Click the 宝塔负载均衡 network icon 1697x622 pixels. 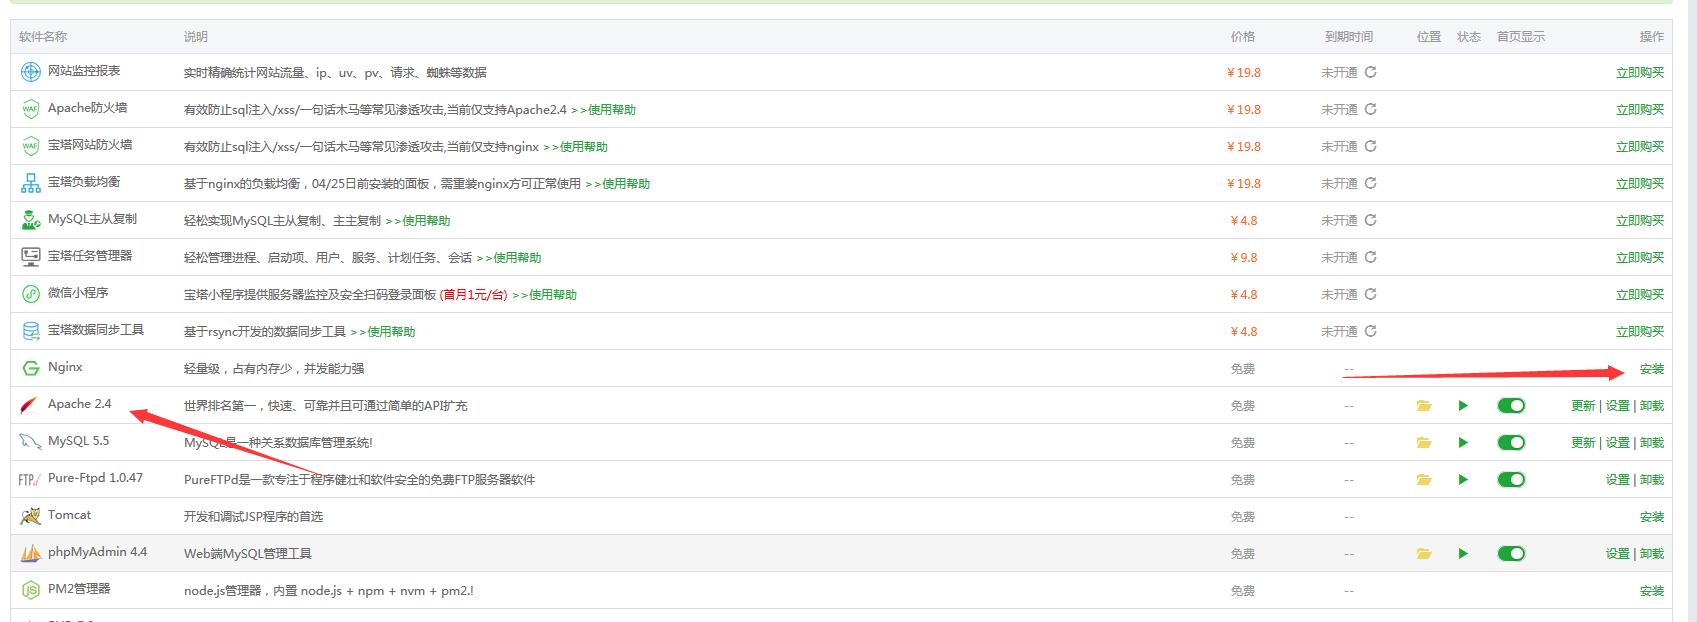pos(31,183)
